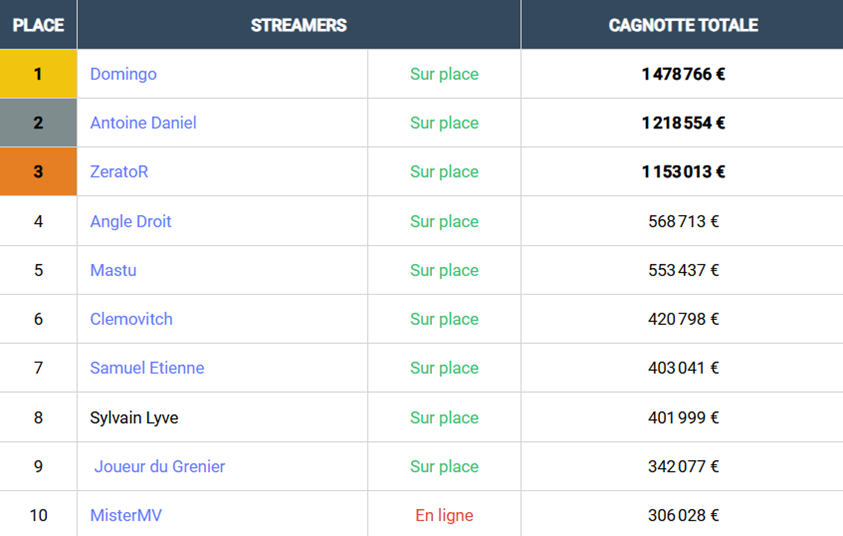Click the CAGNOTTE TOTALE column header
This screenshot has height=536, width=843.
coord(683,25)
